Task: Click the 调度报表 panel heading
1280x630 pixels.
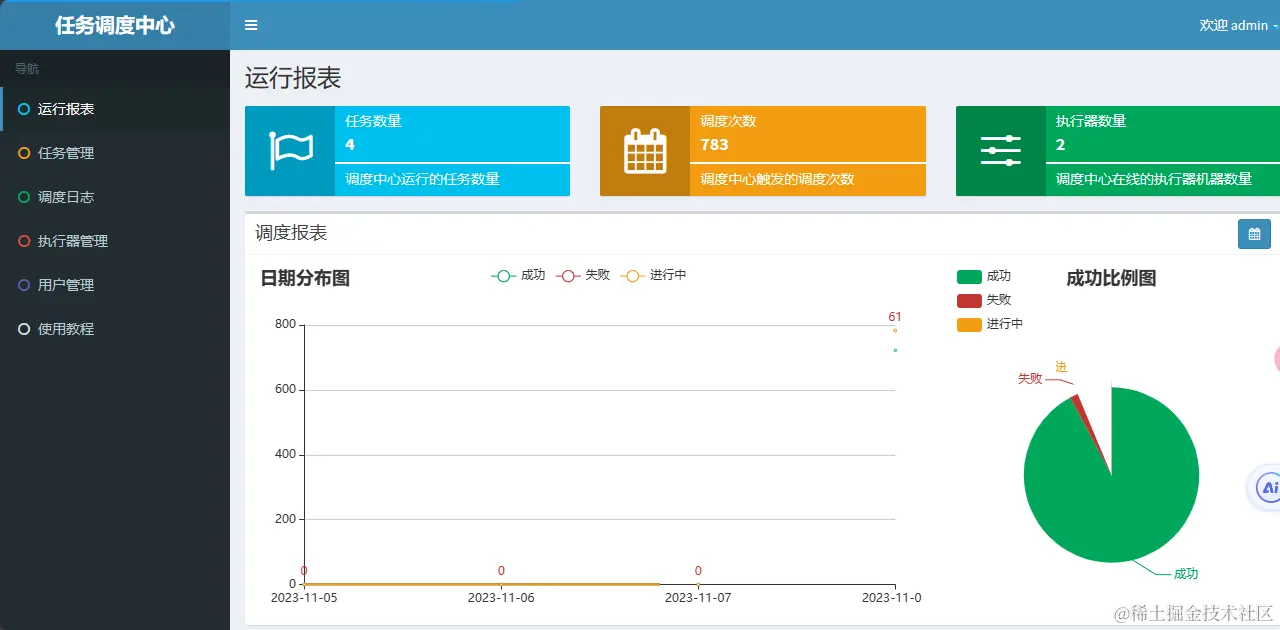Action: [x=291, y=233]
